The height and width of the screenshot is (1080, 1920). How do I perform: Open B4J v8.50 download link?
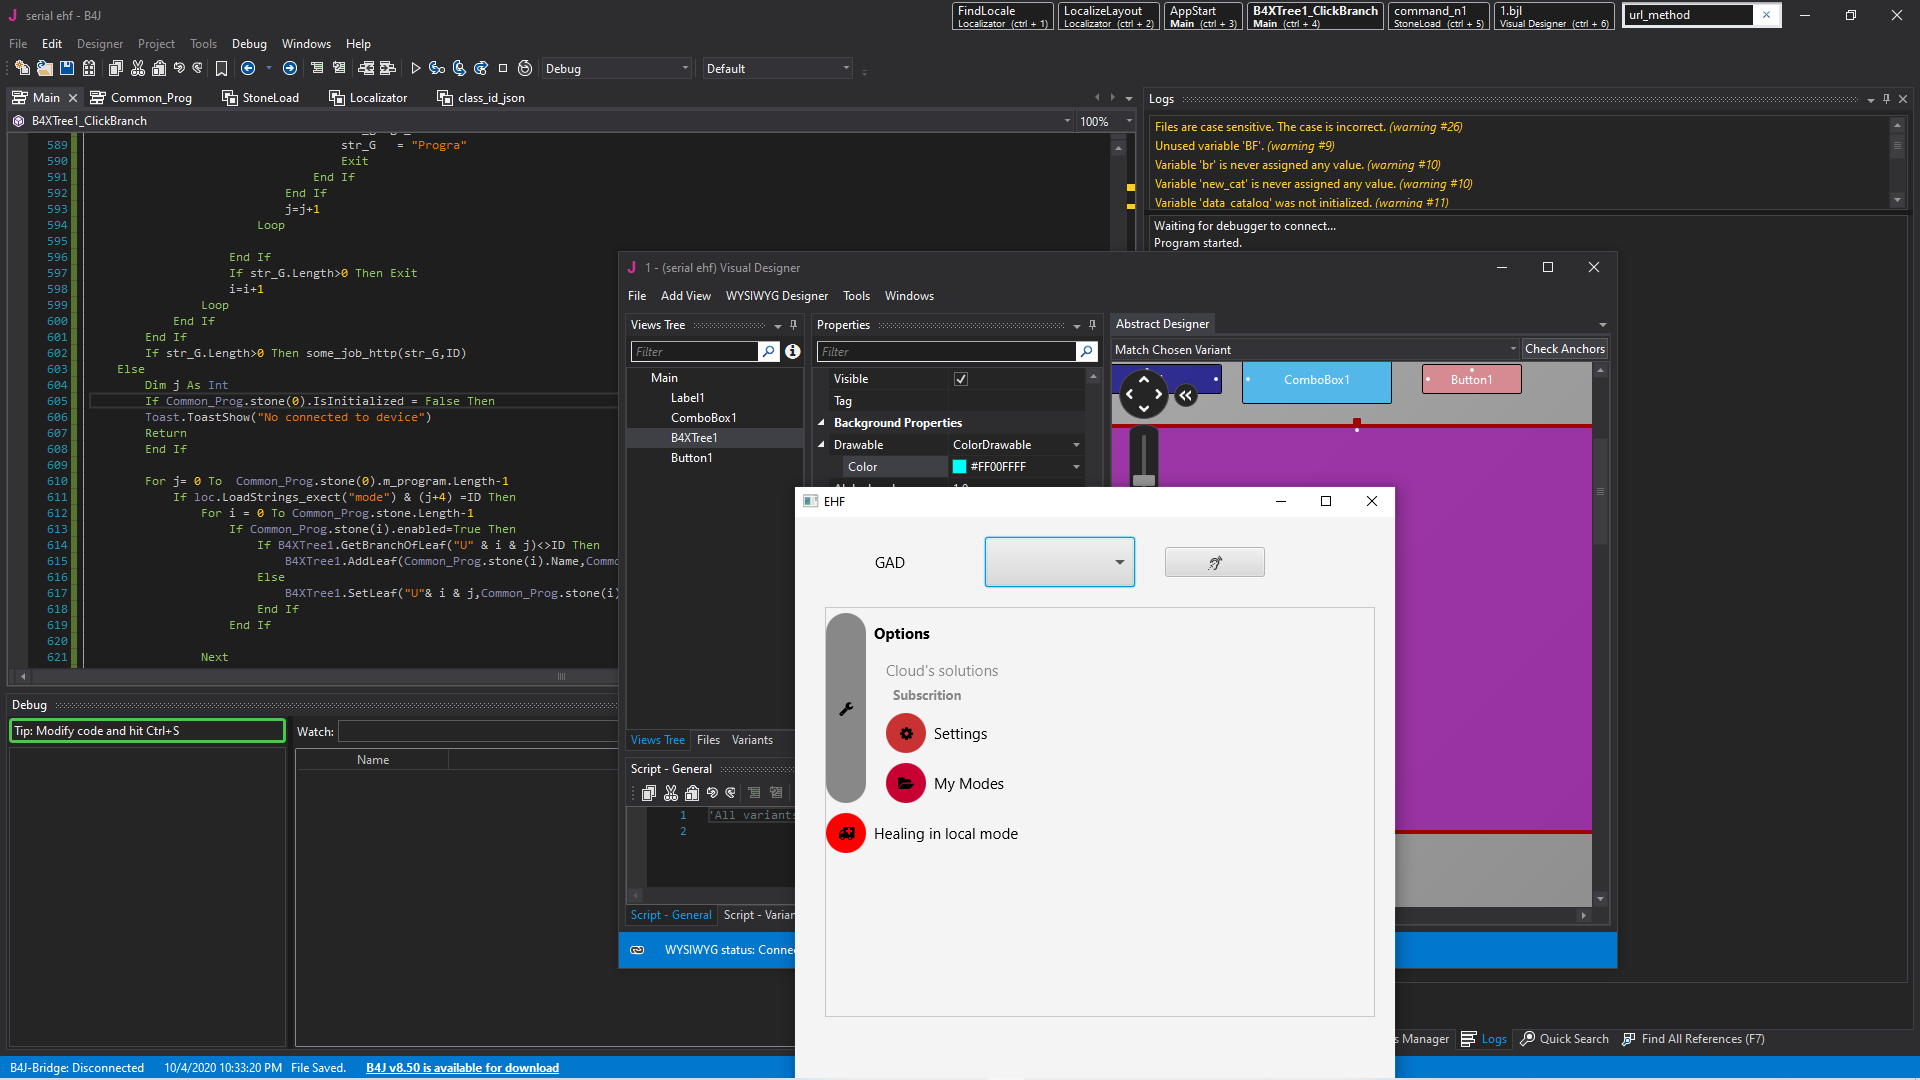pyautogui.click(x=462, y=1068)
